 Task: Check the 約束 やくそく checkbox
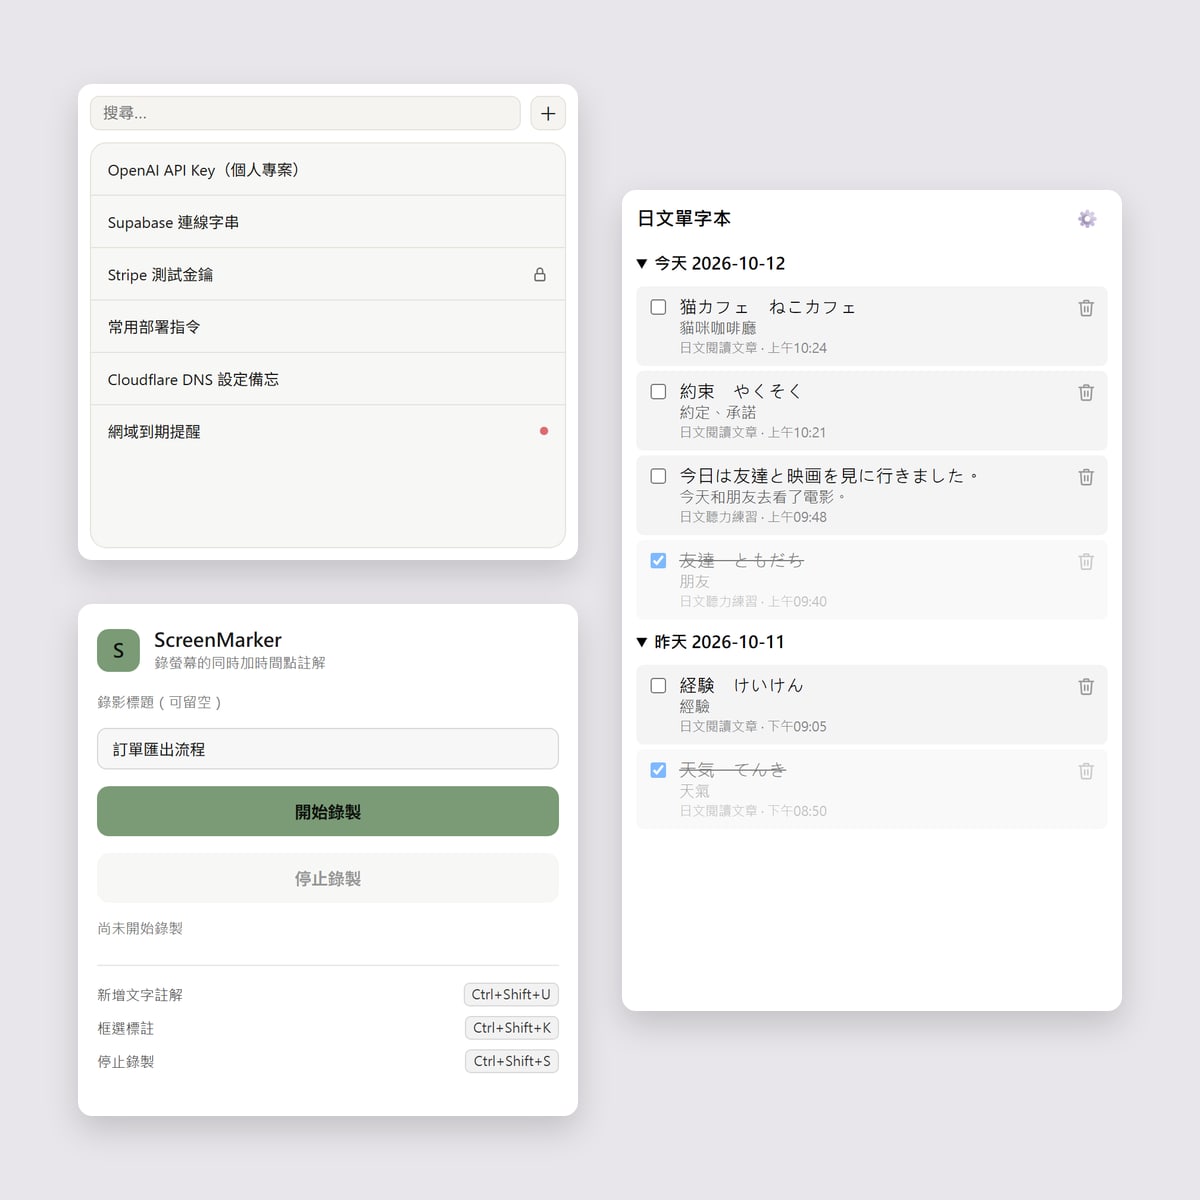658,392
